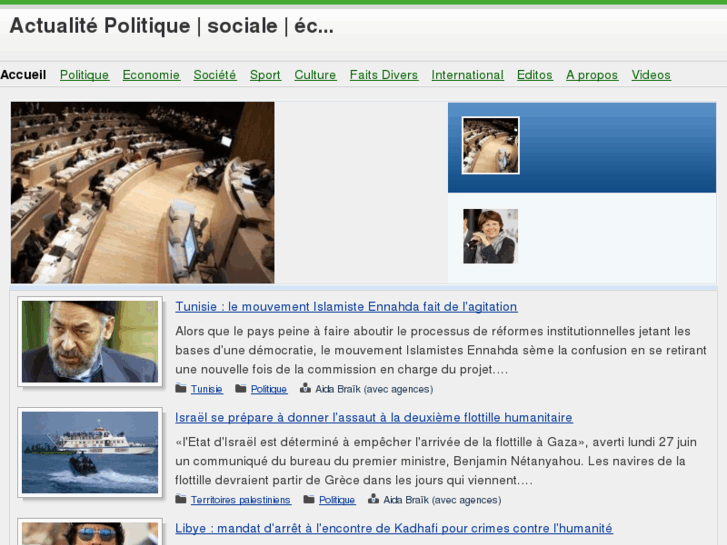Select the smiling woman thumbnail in the slider
This screenshot has width=727, height=545.
[491, 236]
